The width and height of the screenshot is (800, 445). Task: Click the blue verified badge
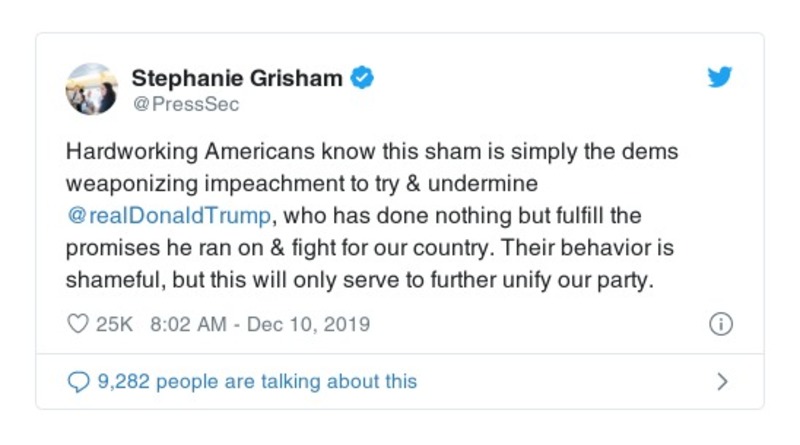[x=362, y=78]
